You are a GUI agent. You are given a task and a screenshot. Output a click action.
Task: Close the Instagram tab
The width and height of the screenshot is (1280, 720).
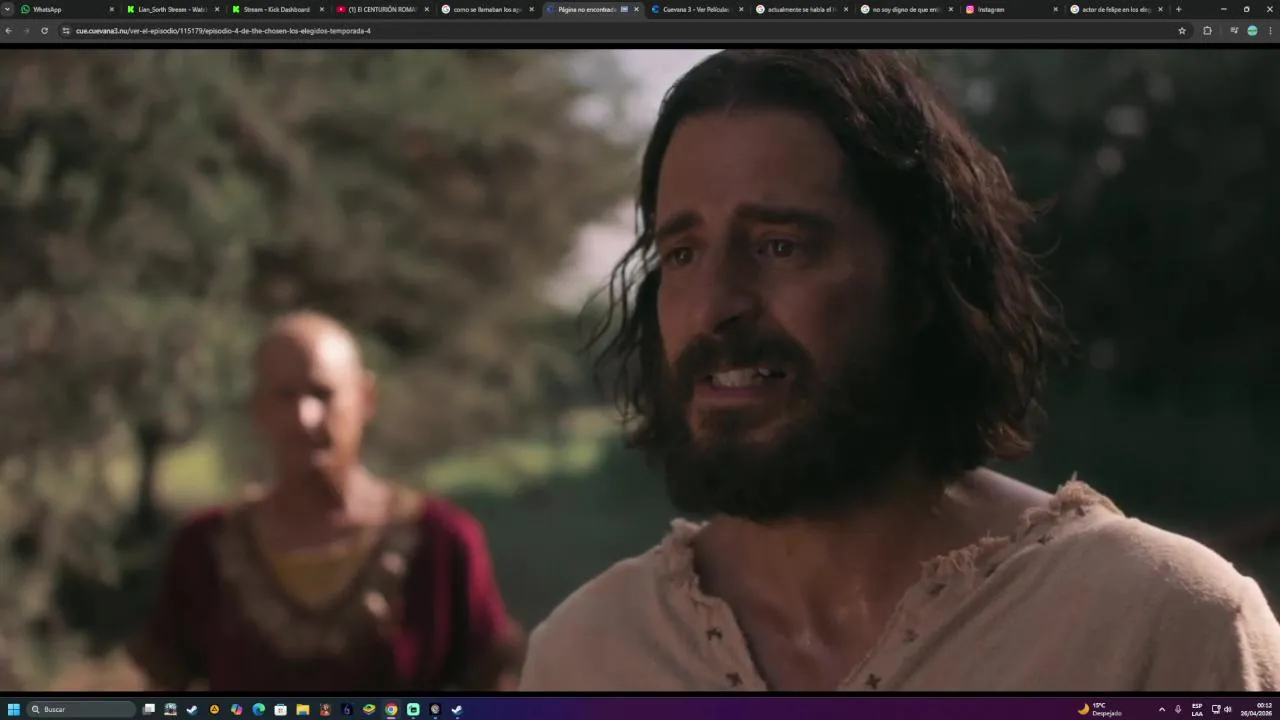pyautogui.click(x=1055, y=9)
